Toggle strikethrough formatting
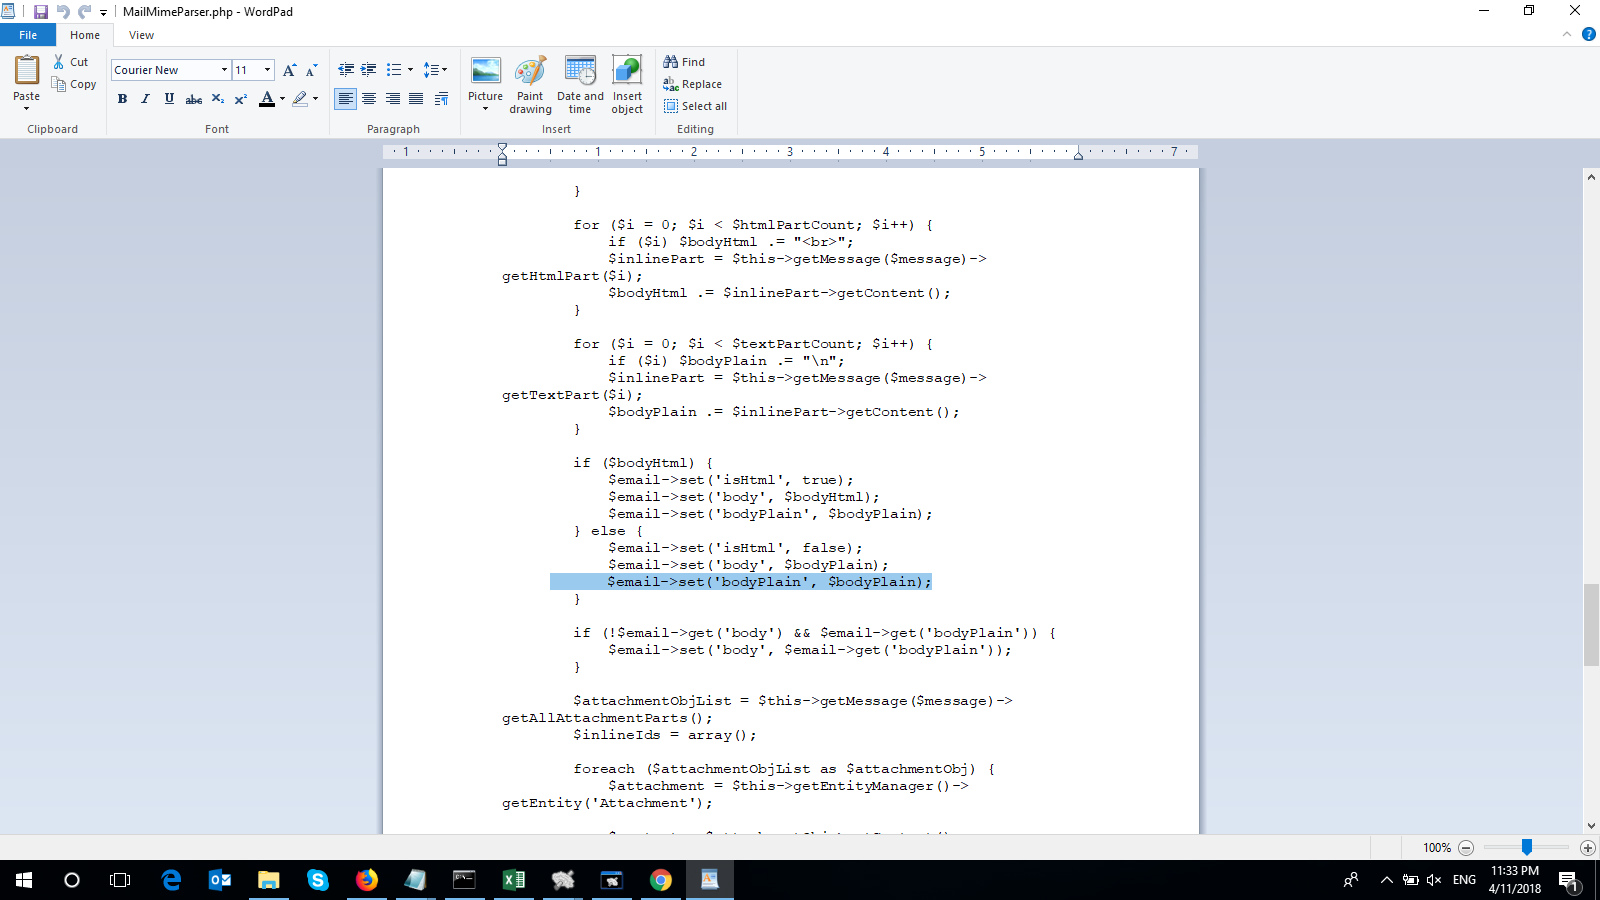 click(194, 99)
